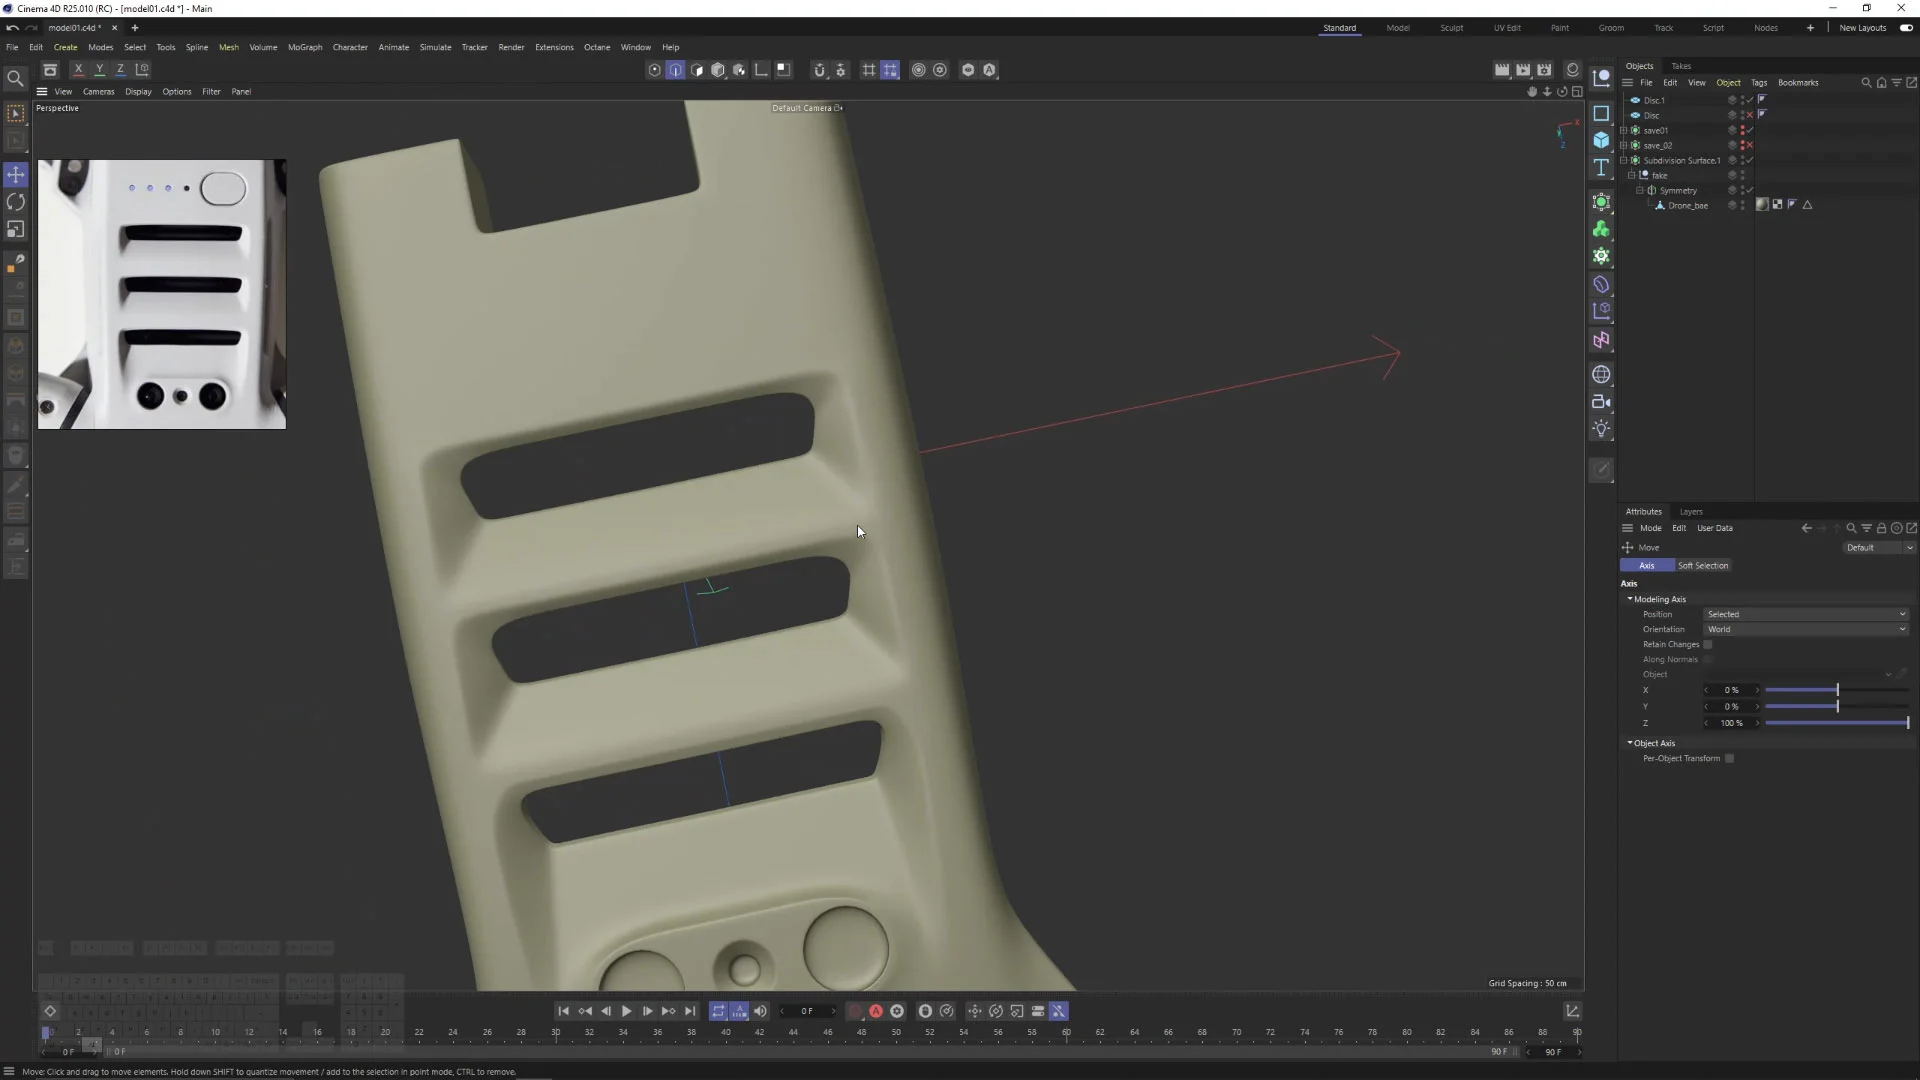The height and width of the screenshot is (1080, 1920).
Task: Click Play Forwards in timeline
Action: [x=627, y=1011]
